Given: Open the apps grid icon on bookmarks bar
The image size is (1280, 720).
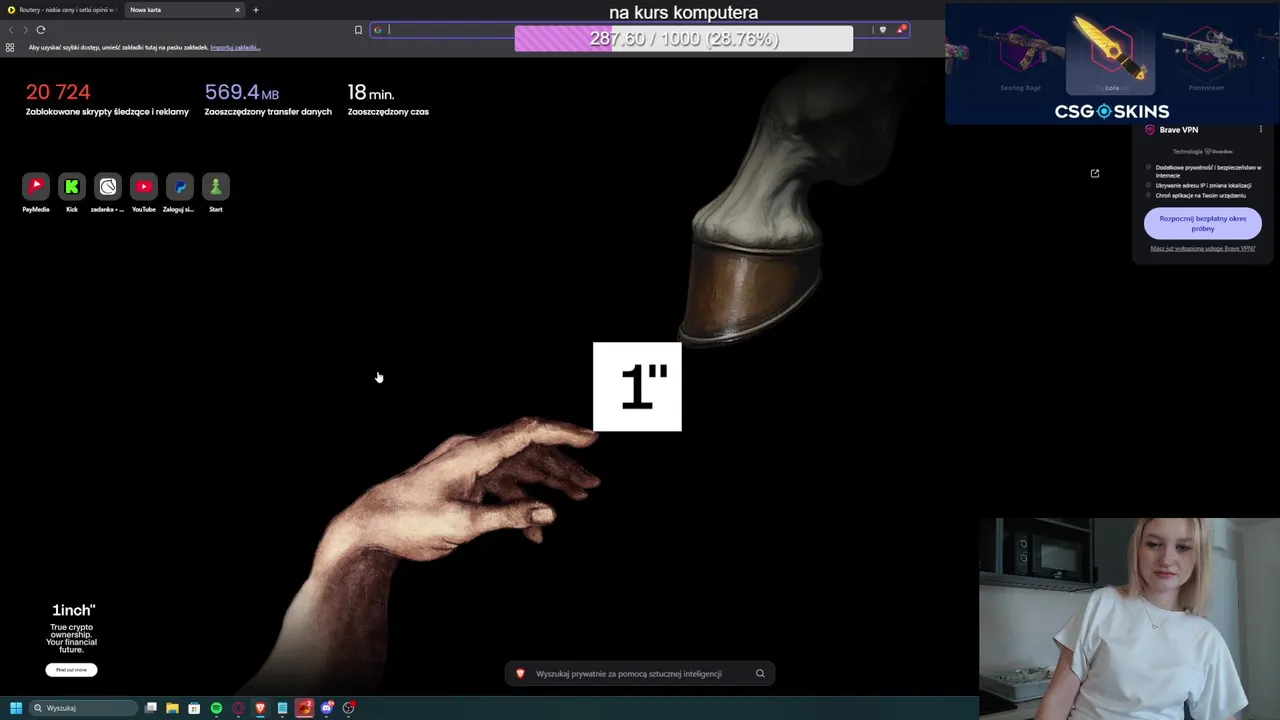Looking at the screenshot, I should click(x=10, y=47).
